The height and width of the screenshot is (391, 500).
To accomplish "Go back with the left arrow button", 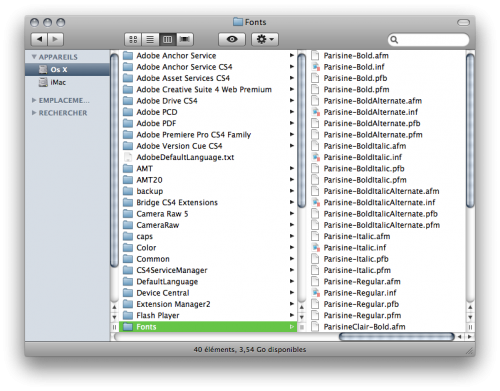I will coord(39,39).
